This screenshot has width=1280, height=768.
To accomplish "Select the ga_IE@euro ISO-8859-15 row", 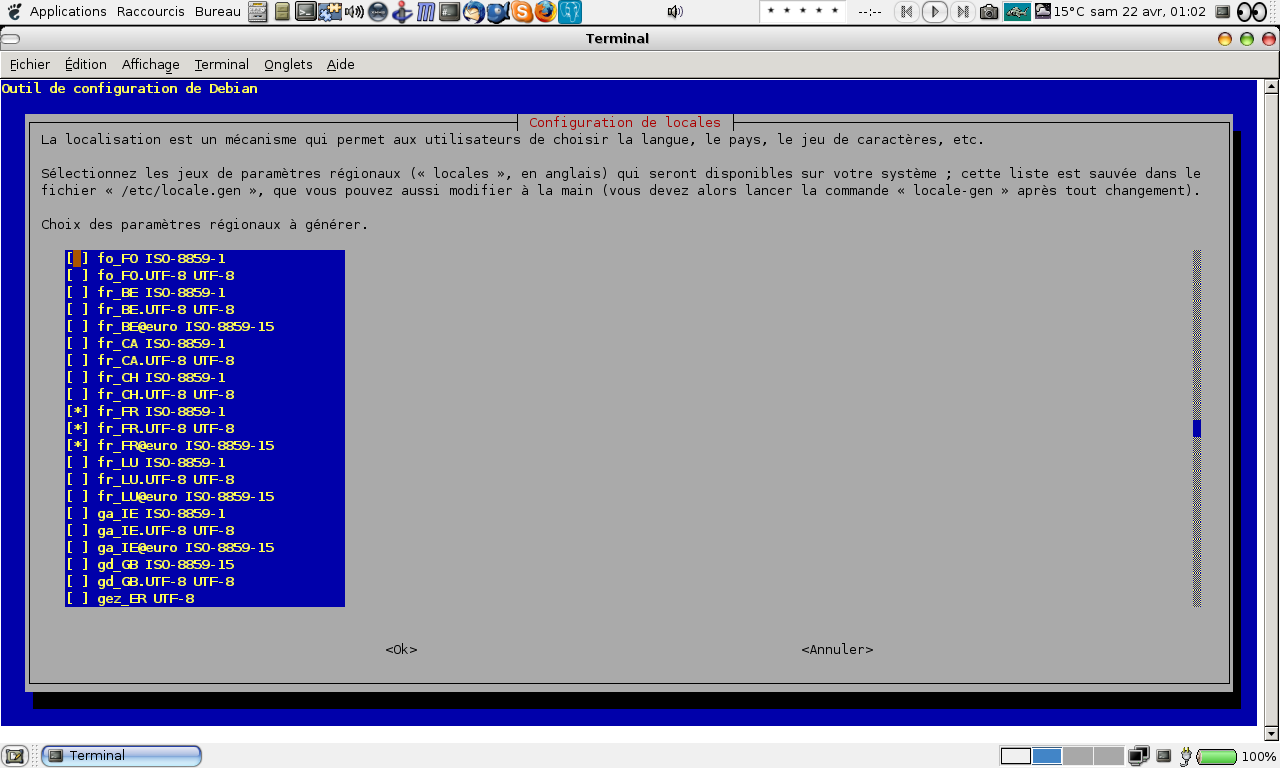I will click(205, 548).
